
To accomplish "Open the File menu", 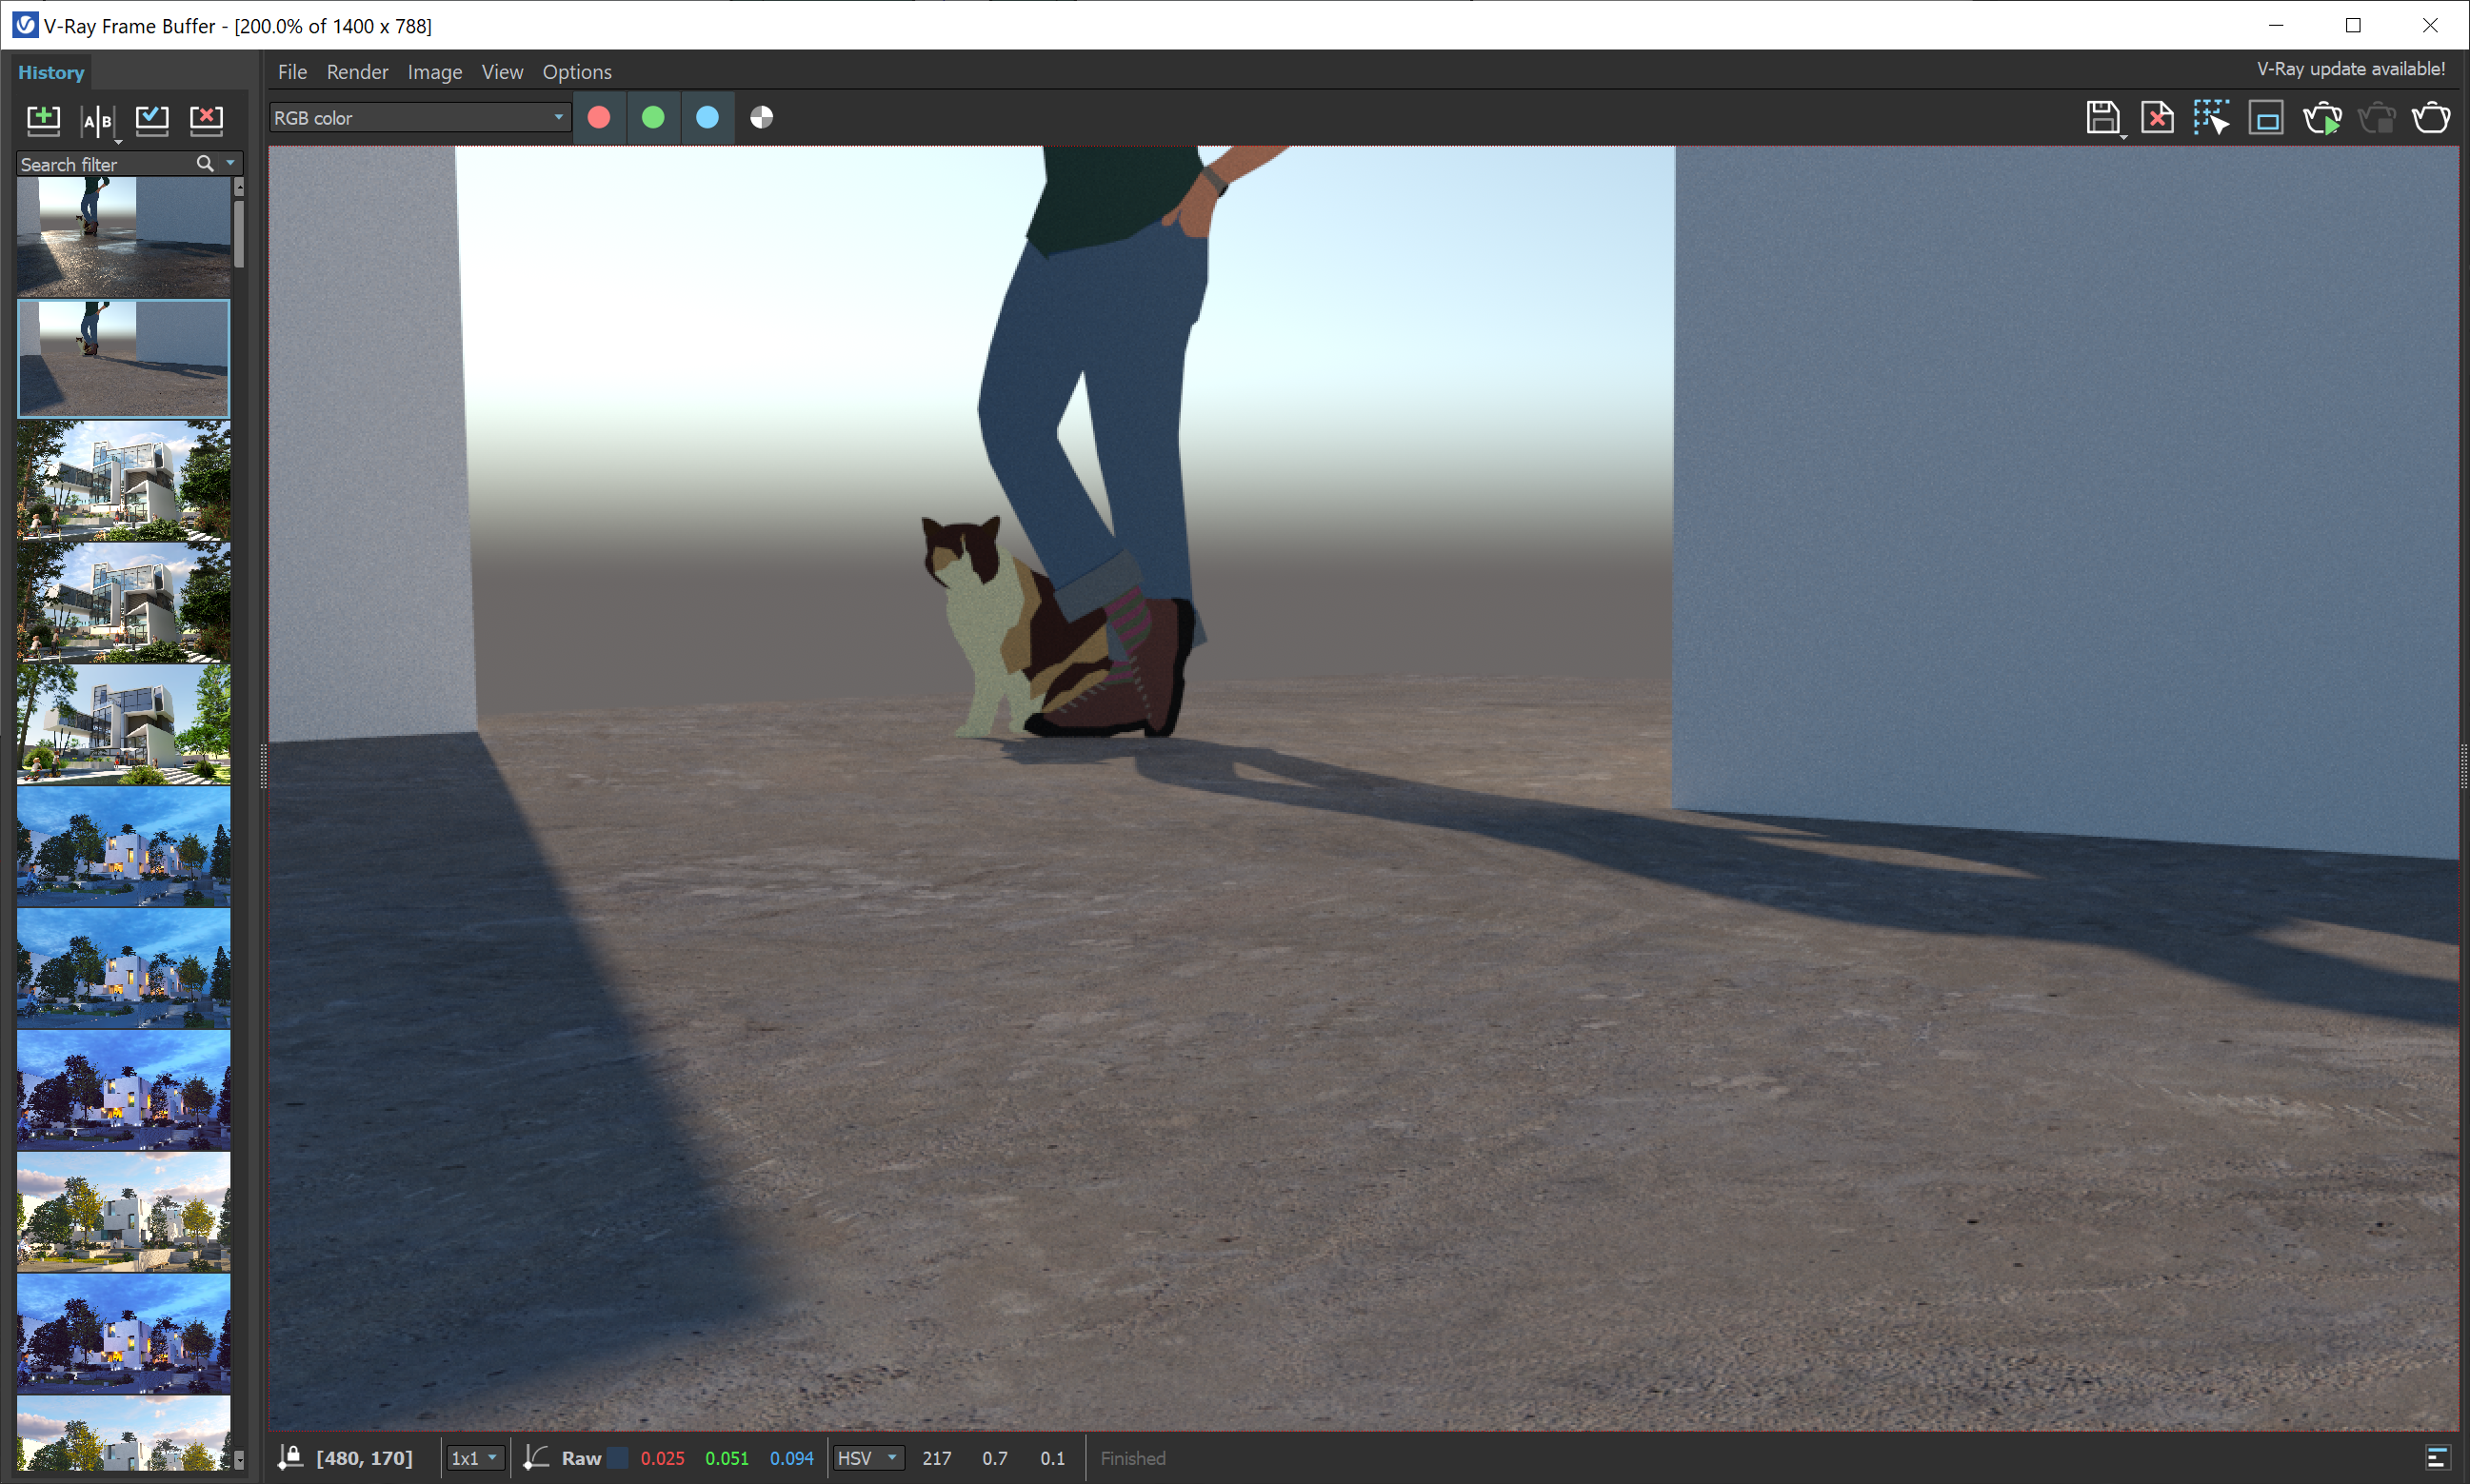I will tap(292, 72).
